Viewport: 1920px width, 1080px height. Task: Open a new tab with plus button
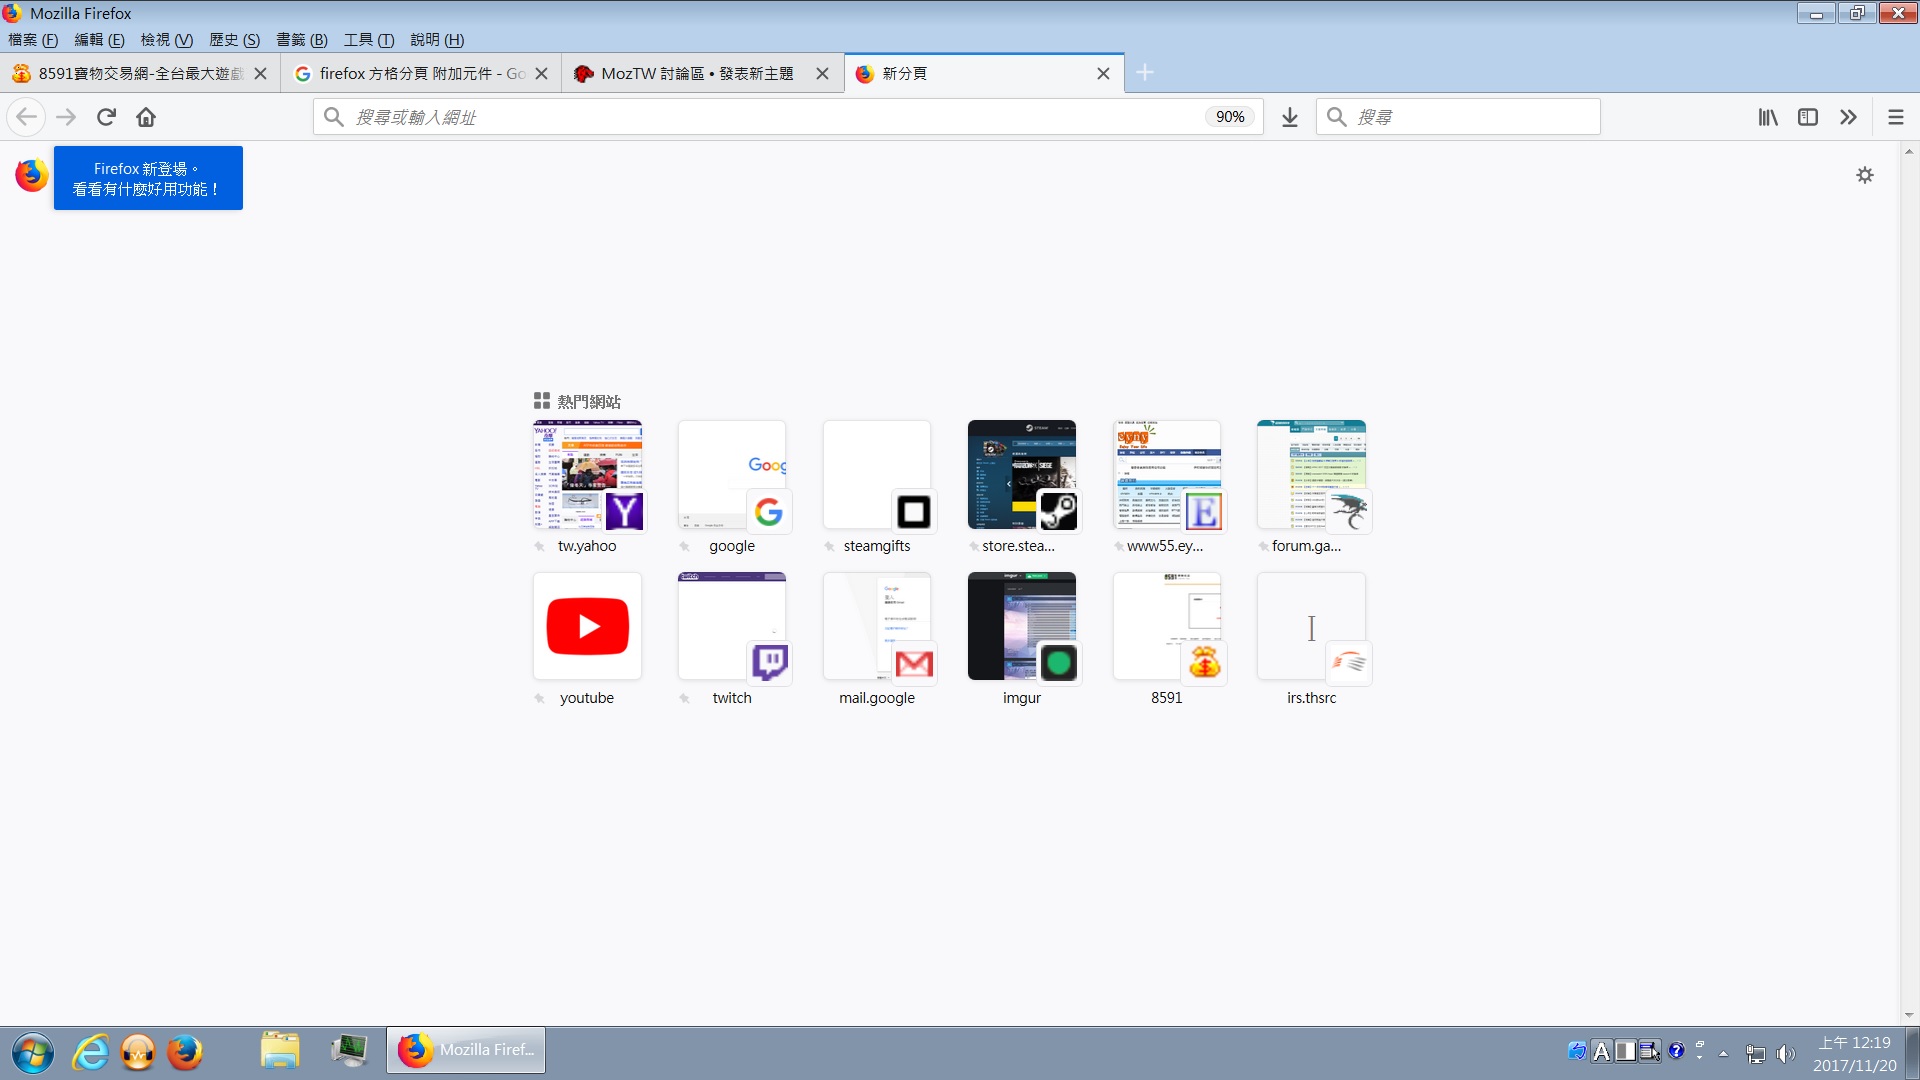[x=1145, y=73]
